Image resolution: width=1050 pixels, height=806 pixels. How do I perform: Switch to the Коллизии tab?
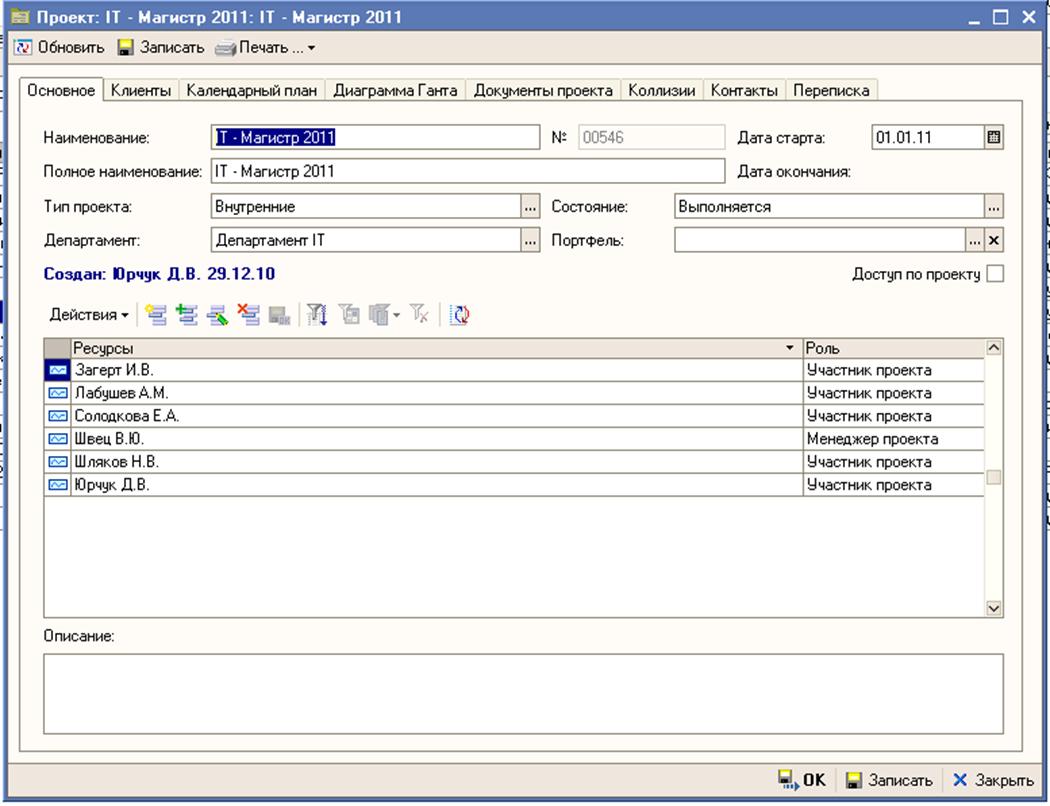click(x=662, y=90)
